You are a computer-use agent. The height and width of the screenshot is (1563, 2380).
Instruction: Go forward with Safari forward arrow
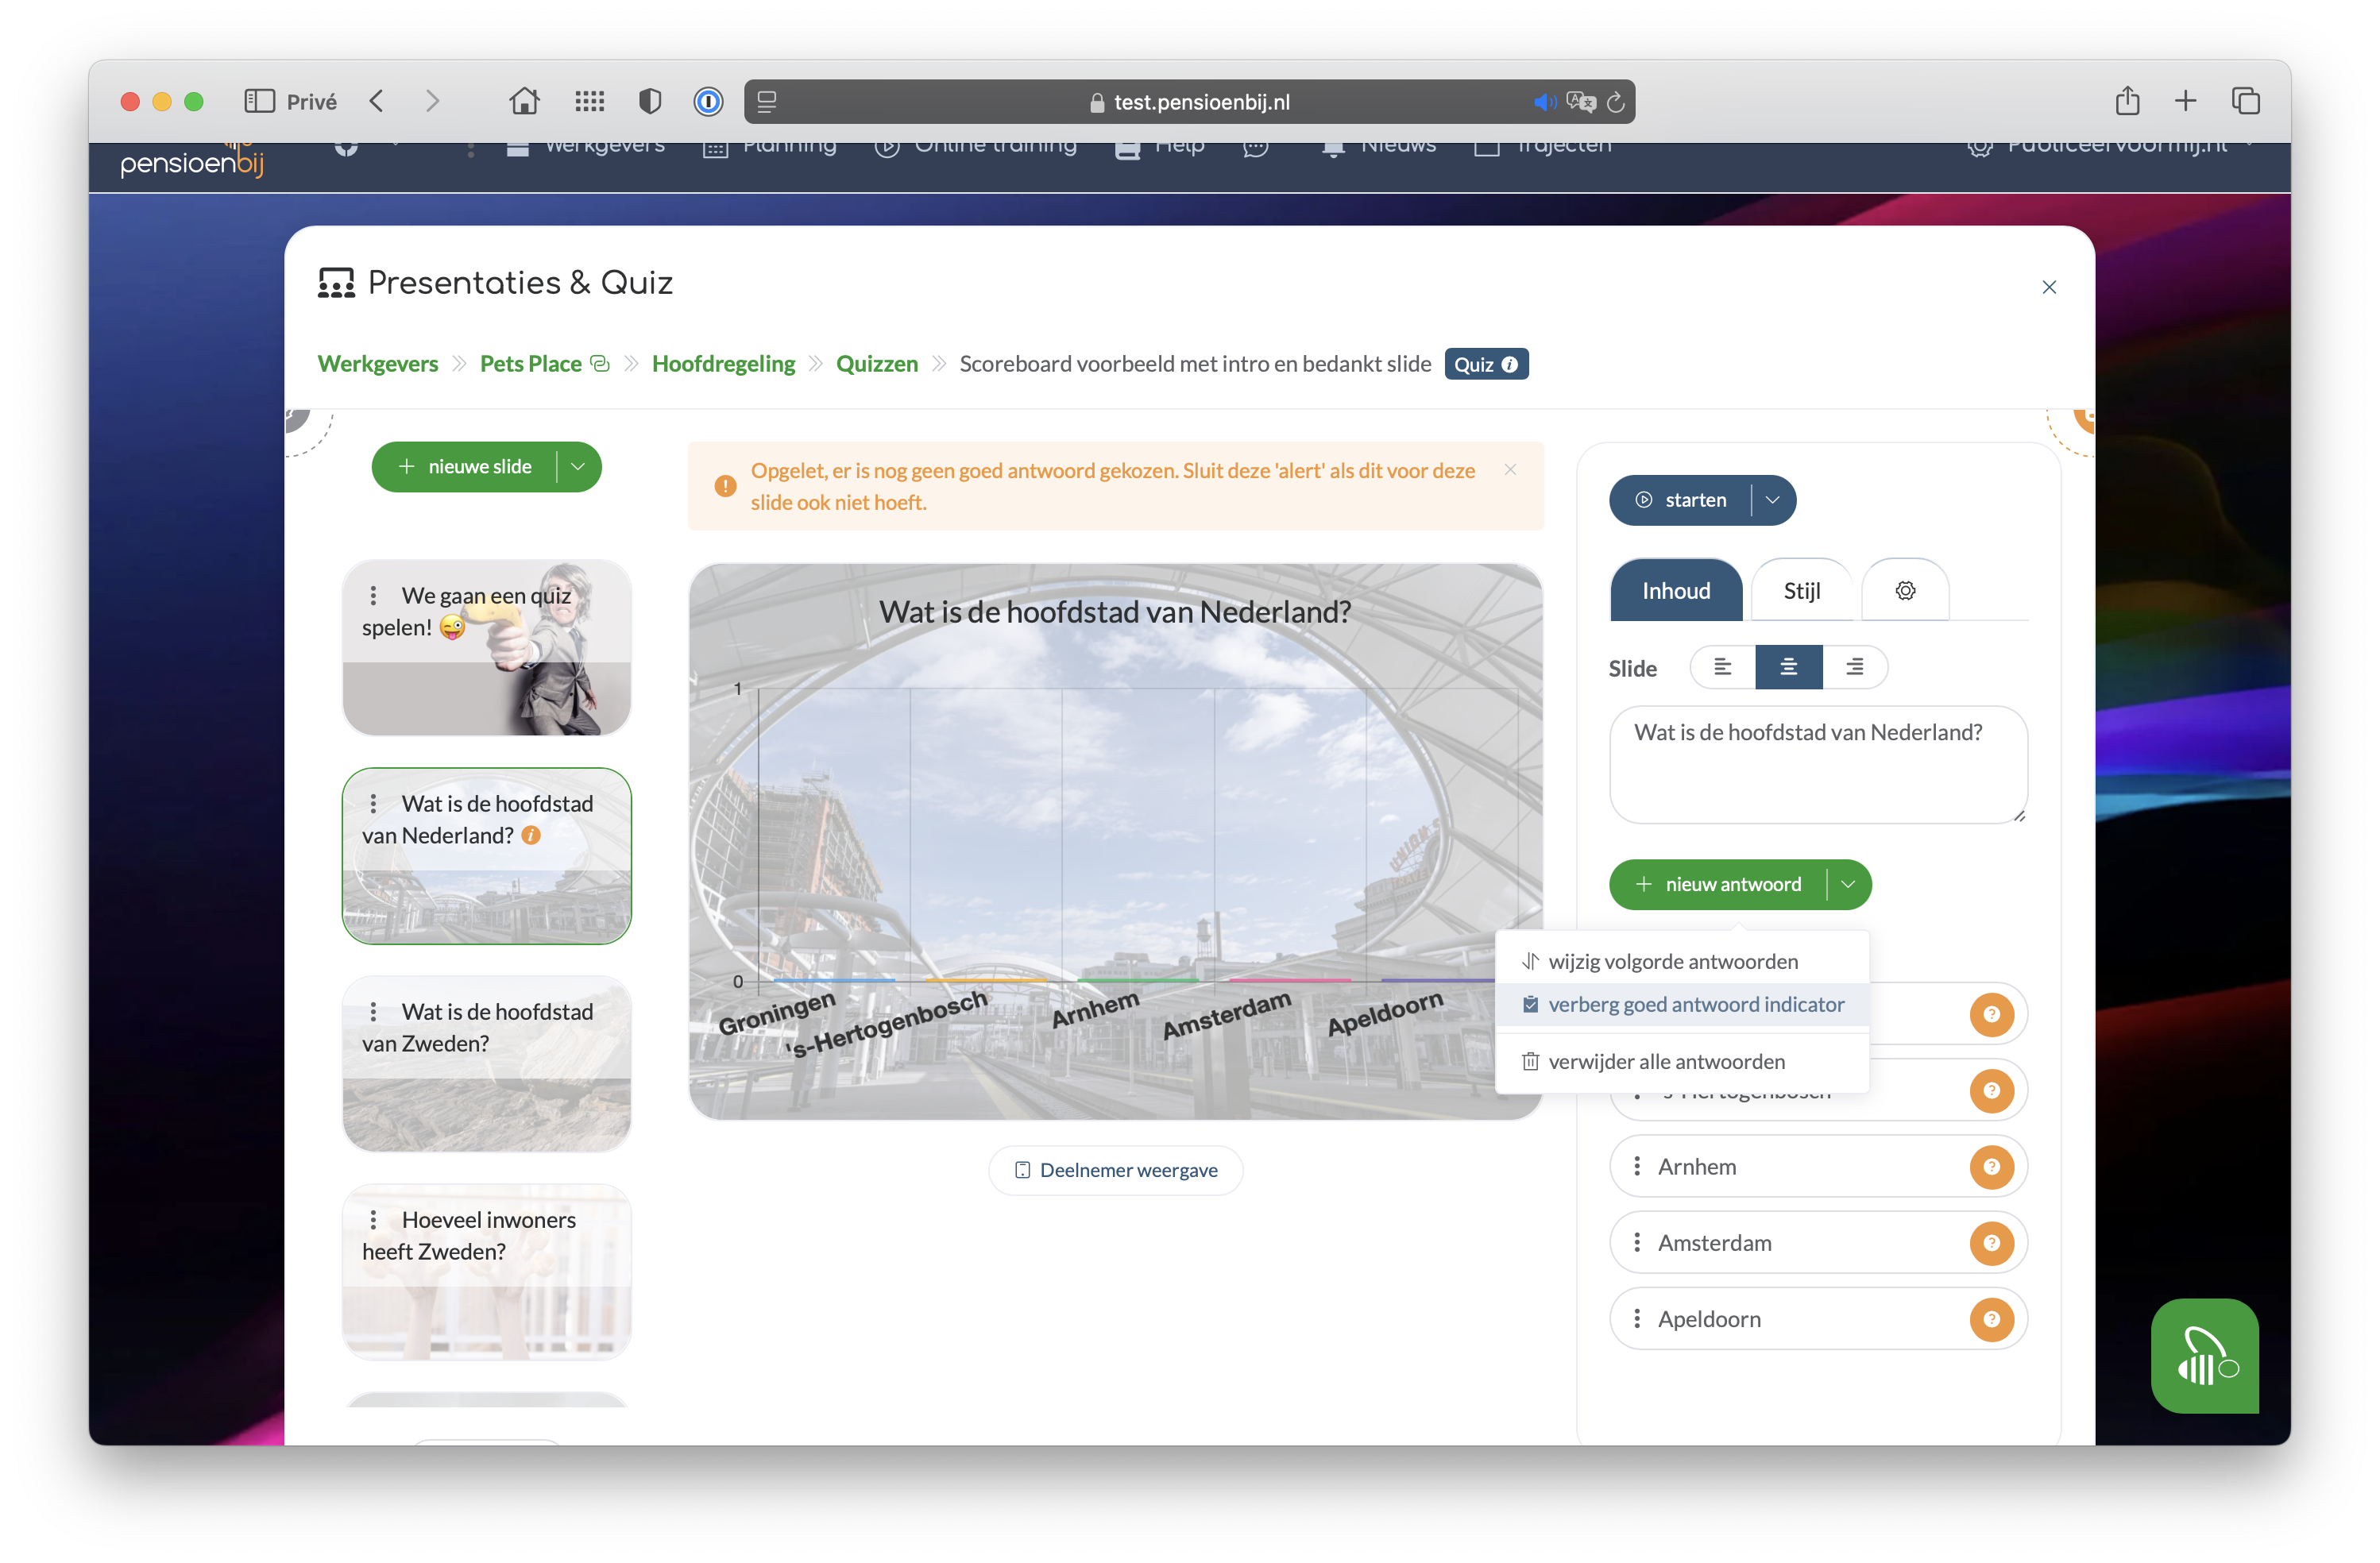point(432,101)
